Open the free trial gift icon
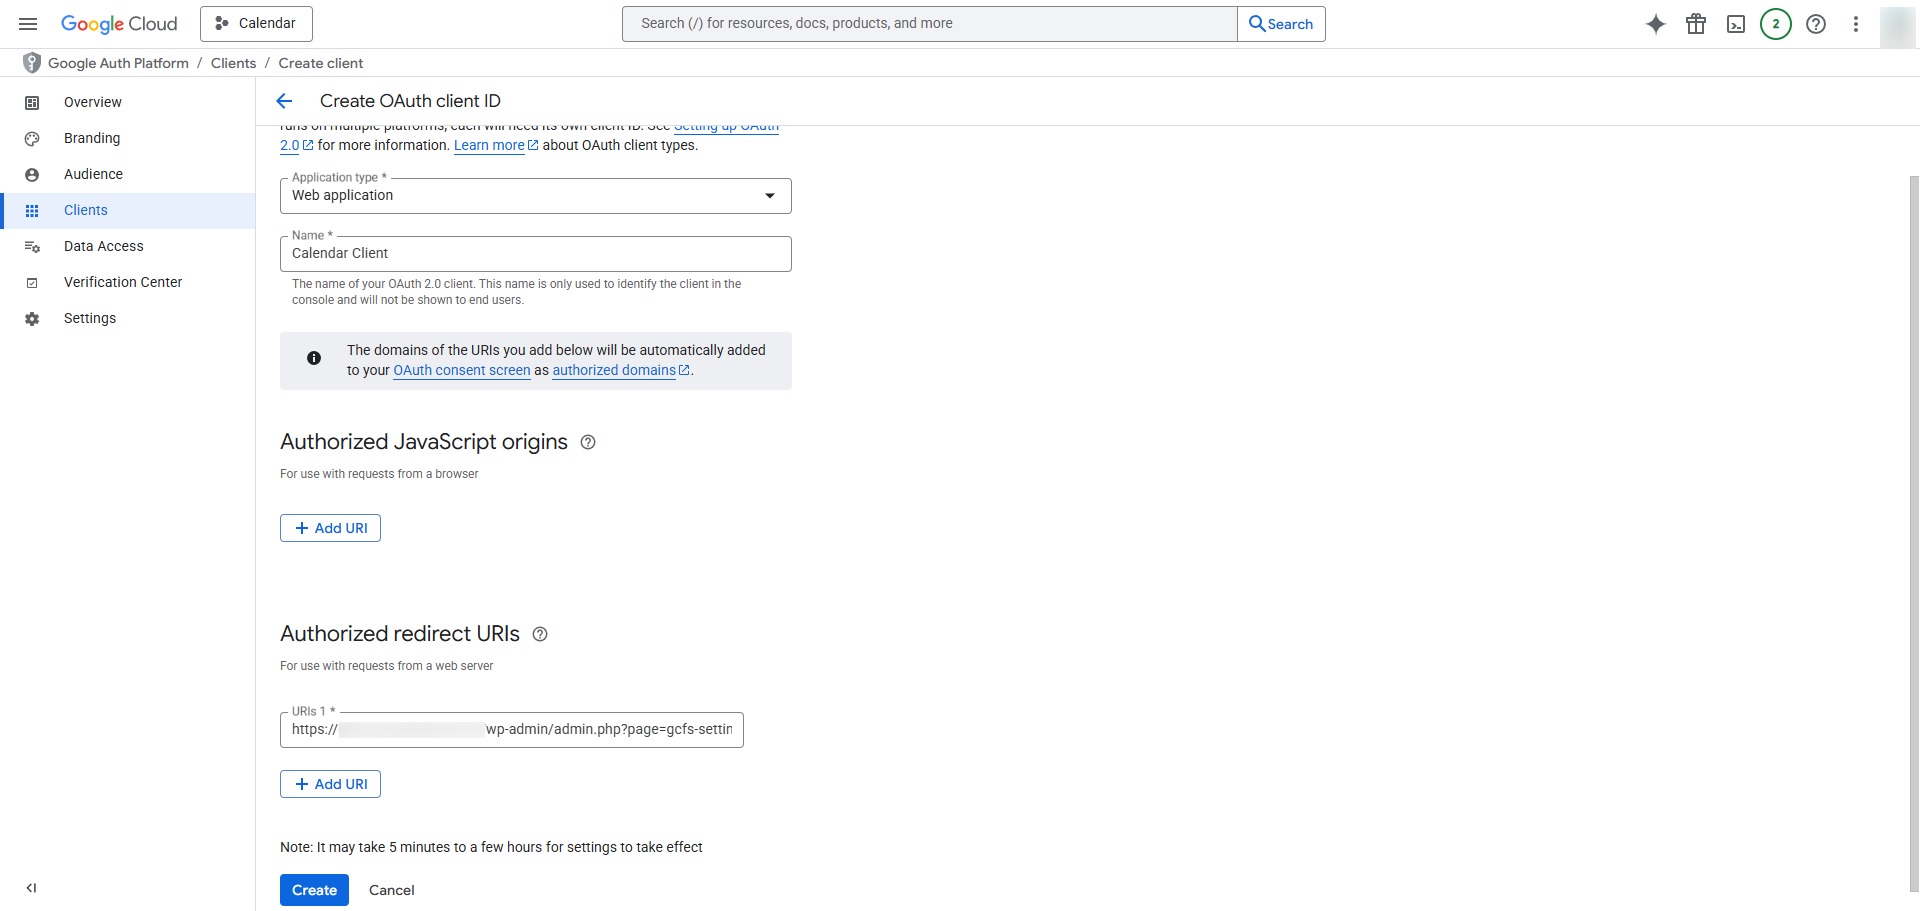 (1696, 24)
